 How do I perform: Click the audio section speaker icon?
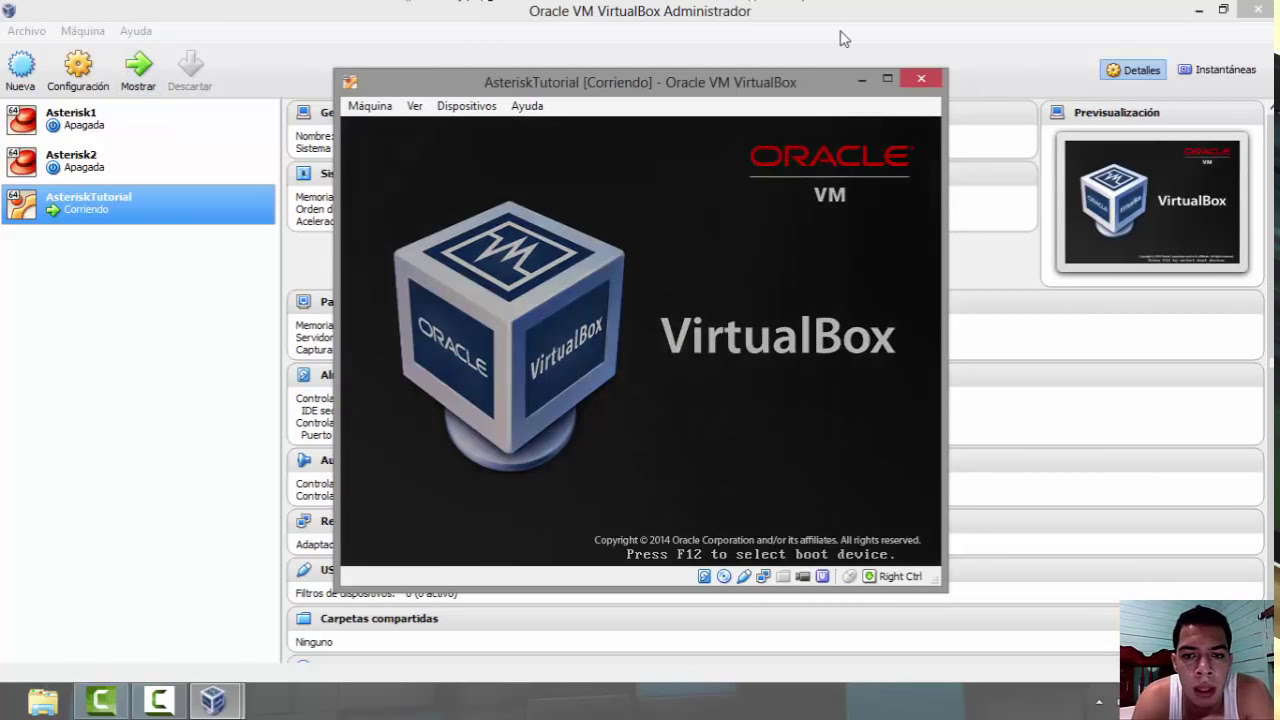click(x=304, y=460)
